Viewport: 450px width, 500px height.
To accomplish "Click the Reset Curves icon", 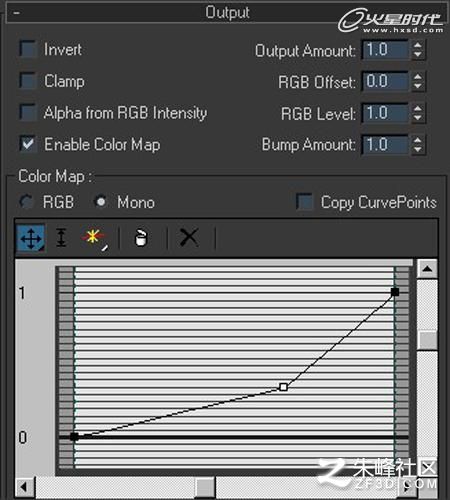I will click(x=141, y=238).
